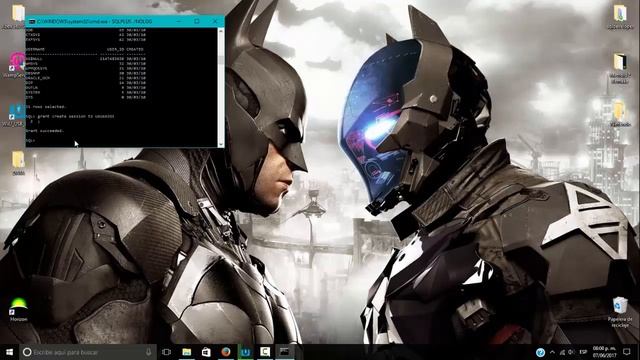
Task: Click the cmd window scrollbar up arrow
Action: [221, 31]
